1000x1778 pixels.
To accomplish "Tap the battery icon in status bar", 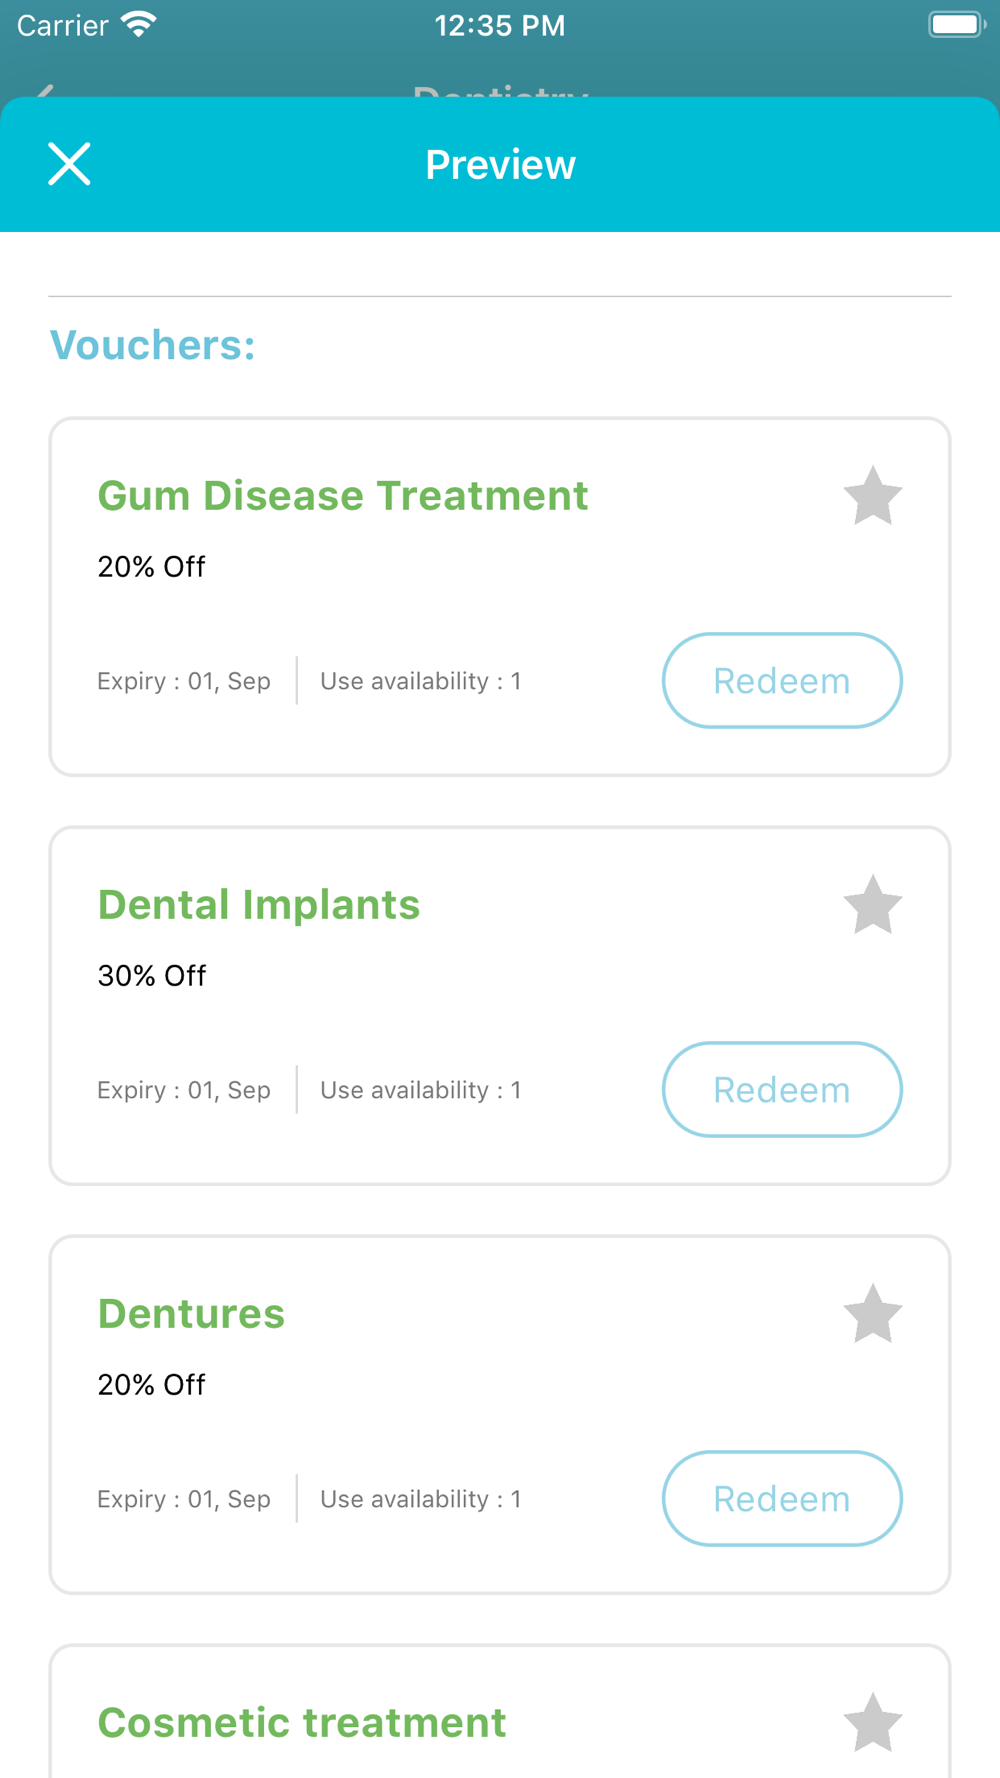I will click(955, 25).
